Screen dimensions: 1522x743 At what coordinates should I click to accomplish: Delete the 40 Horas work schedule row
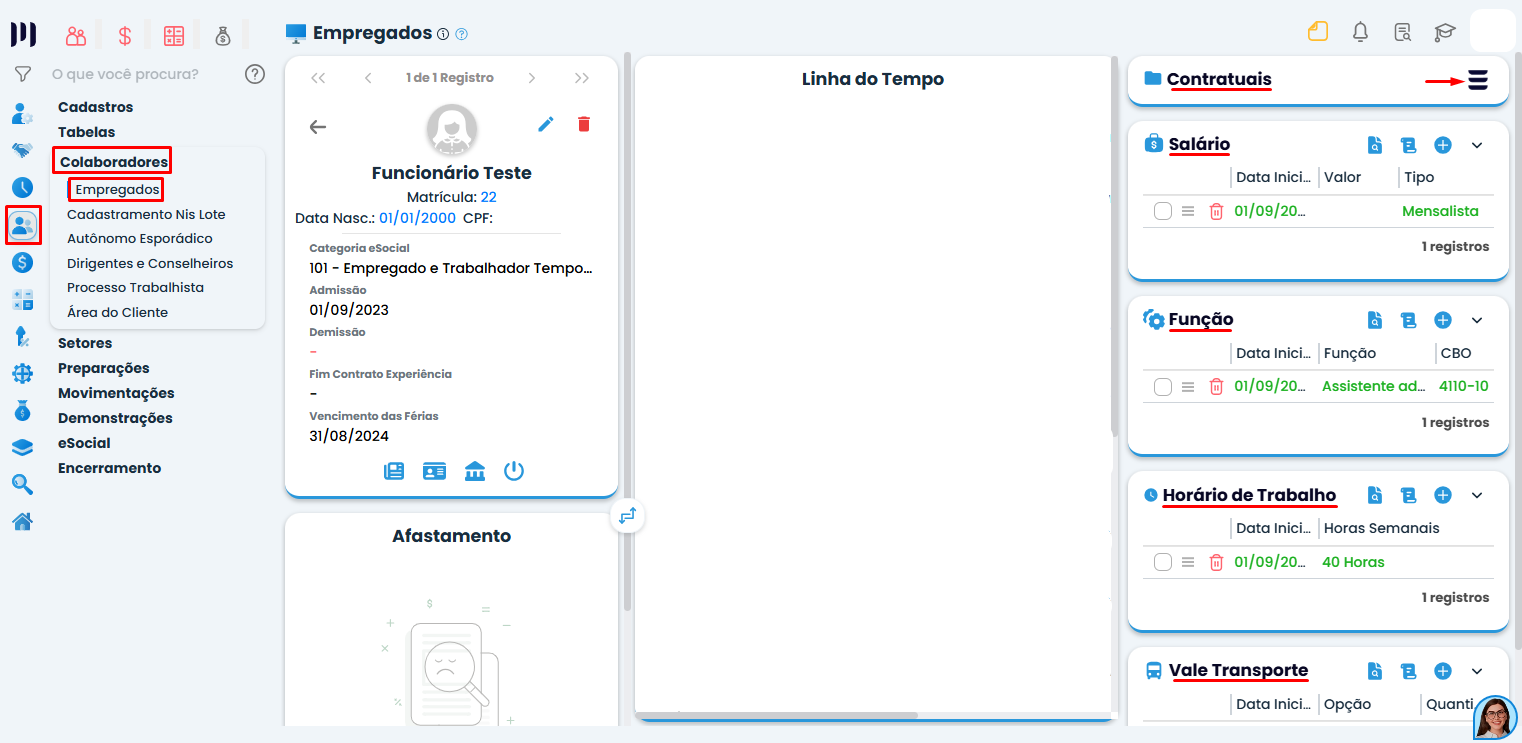[1216, 562]
